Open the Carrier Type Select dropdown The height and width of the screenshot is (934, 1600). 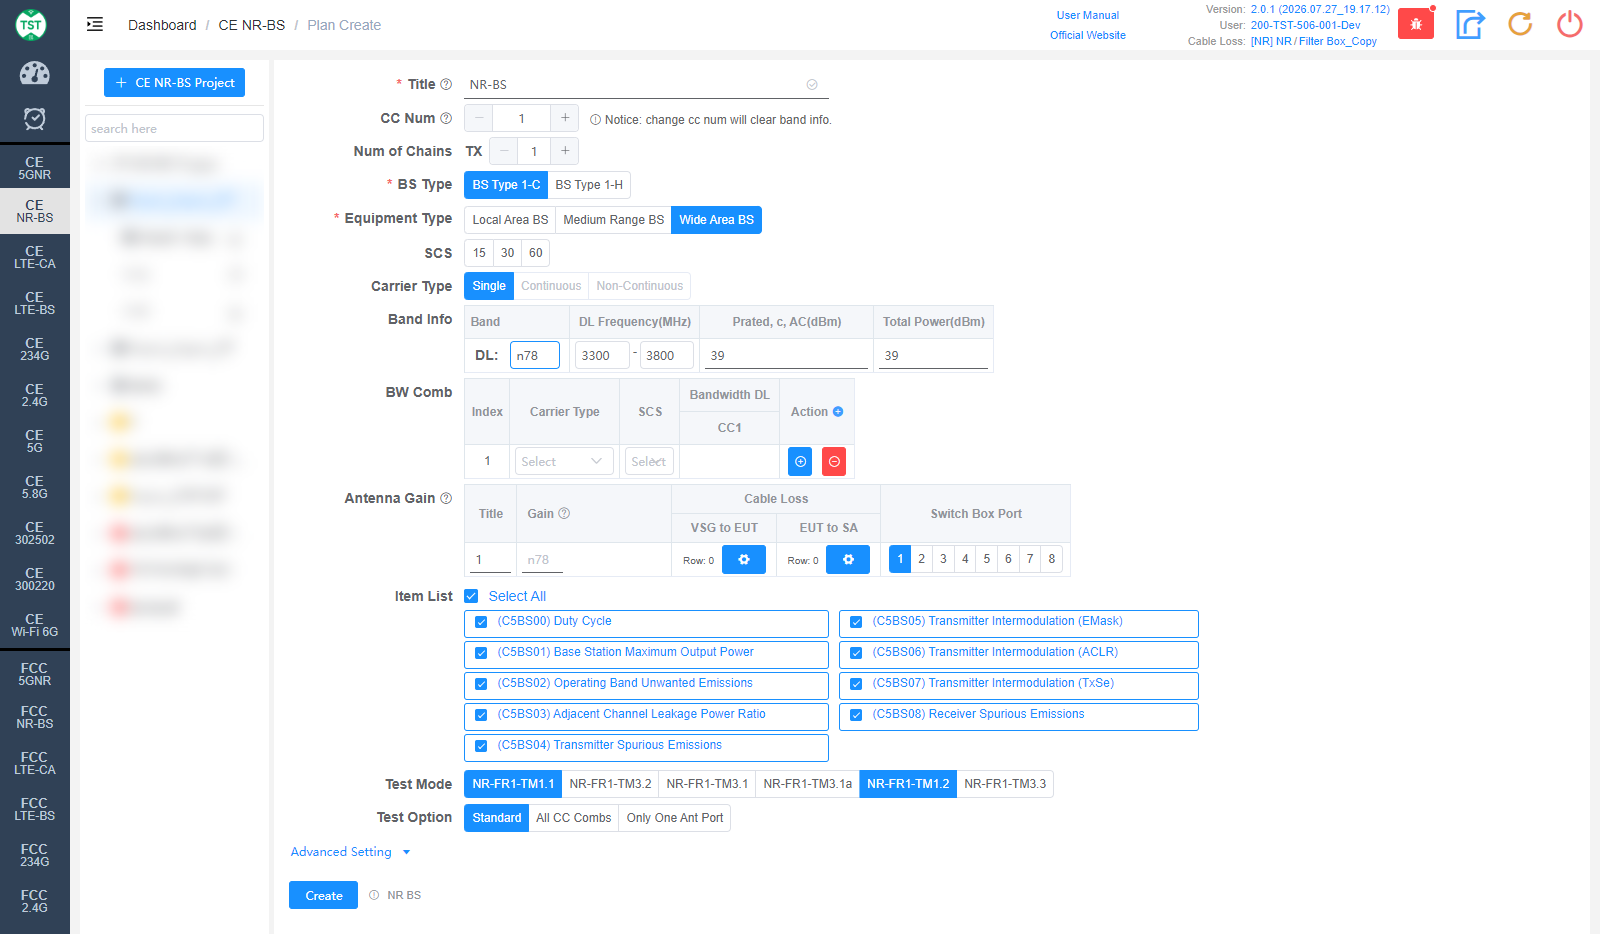coord(564,461)
